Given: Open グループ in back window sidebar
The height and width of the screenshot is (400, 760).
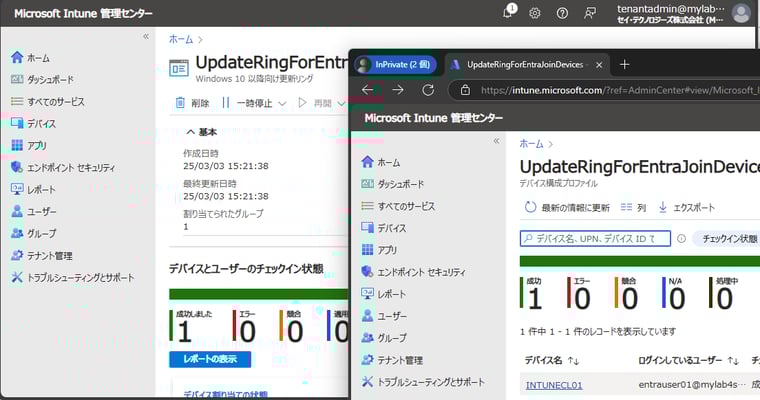Looking at the screenshot, I should [33, 234].
